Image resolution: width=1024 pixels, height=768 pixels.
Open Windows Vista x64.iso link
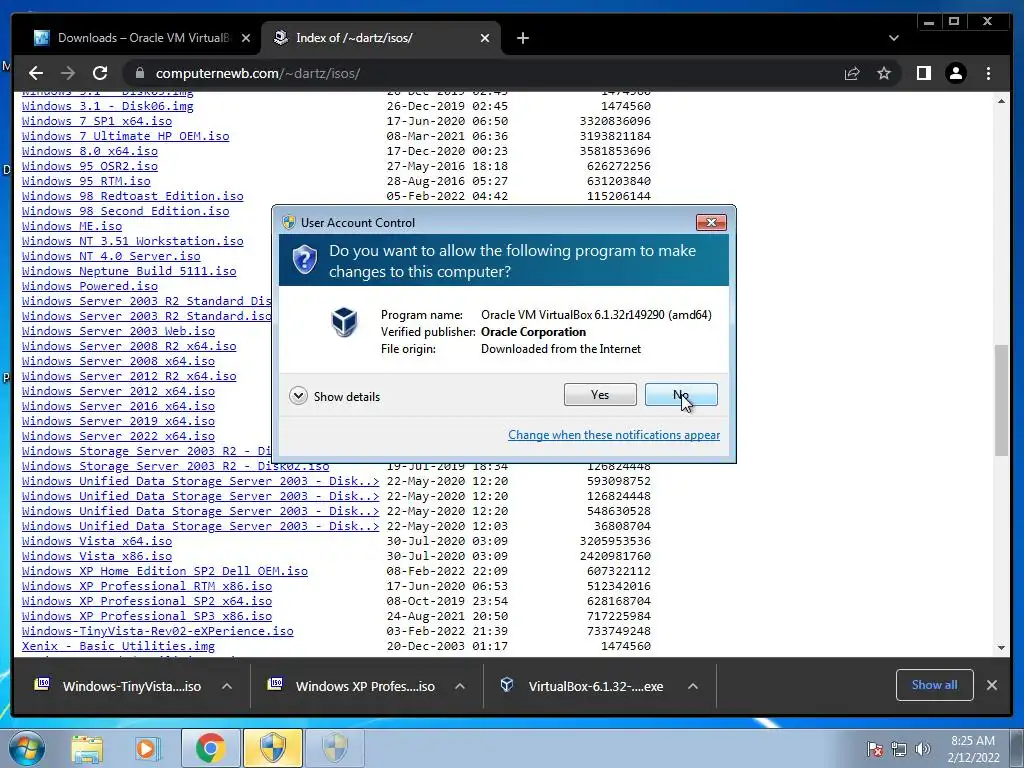(97, 541)
